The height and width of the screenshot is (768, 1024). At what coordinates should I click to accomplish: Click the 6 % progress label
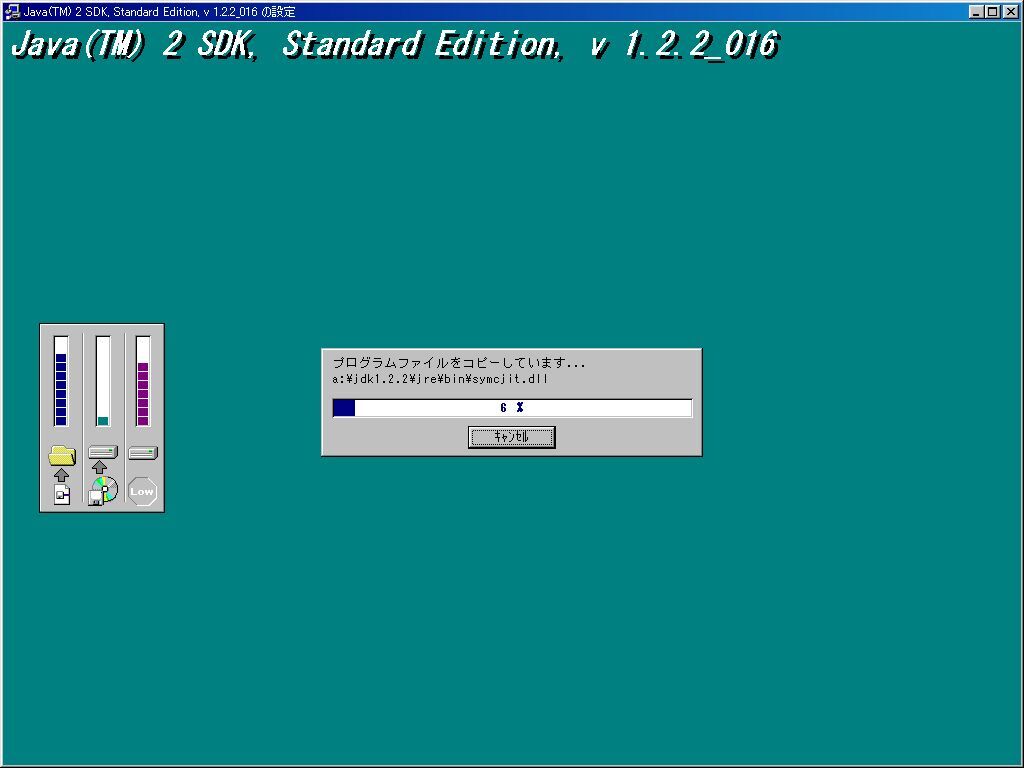(x=512, y=408)
